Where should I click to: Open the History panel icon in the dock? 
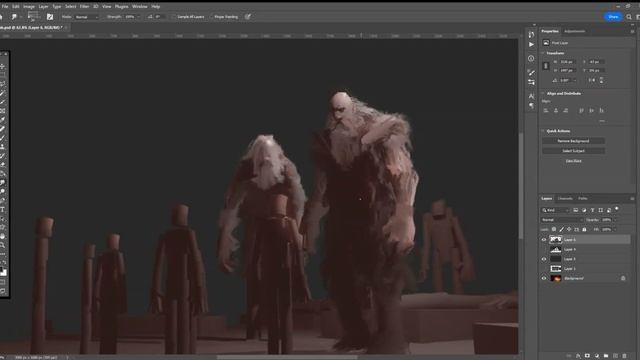tap(531, 35)
